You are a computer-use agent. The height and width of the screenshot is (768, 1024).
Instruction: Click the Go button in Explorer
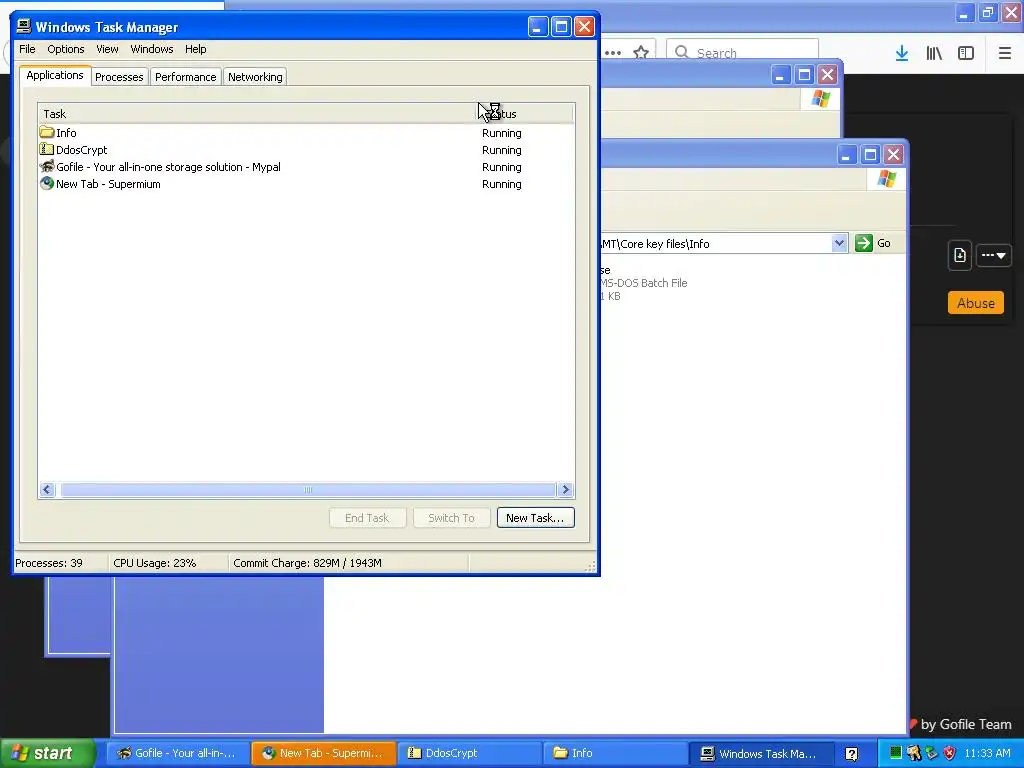873,243
